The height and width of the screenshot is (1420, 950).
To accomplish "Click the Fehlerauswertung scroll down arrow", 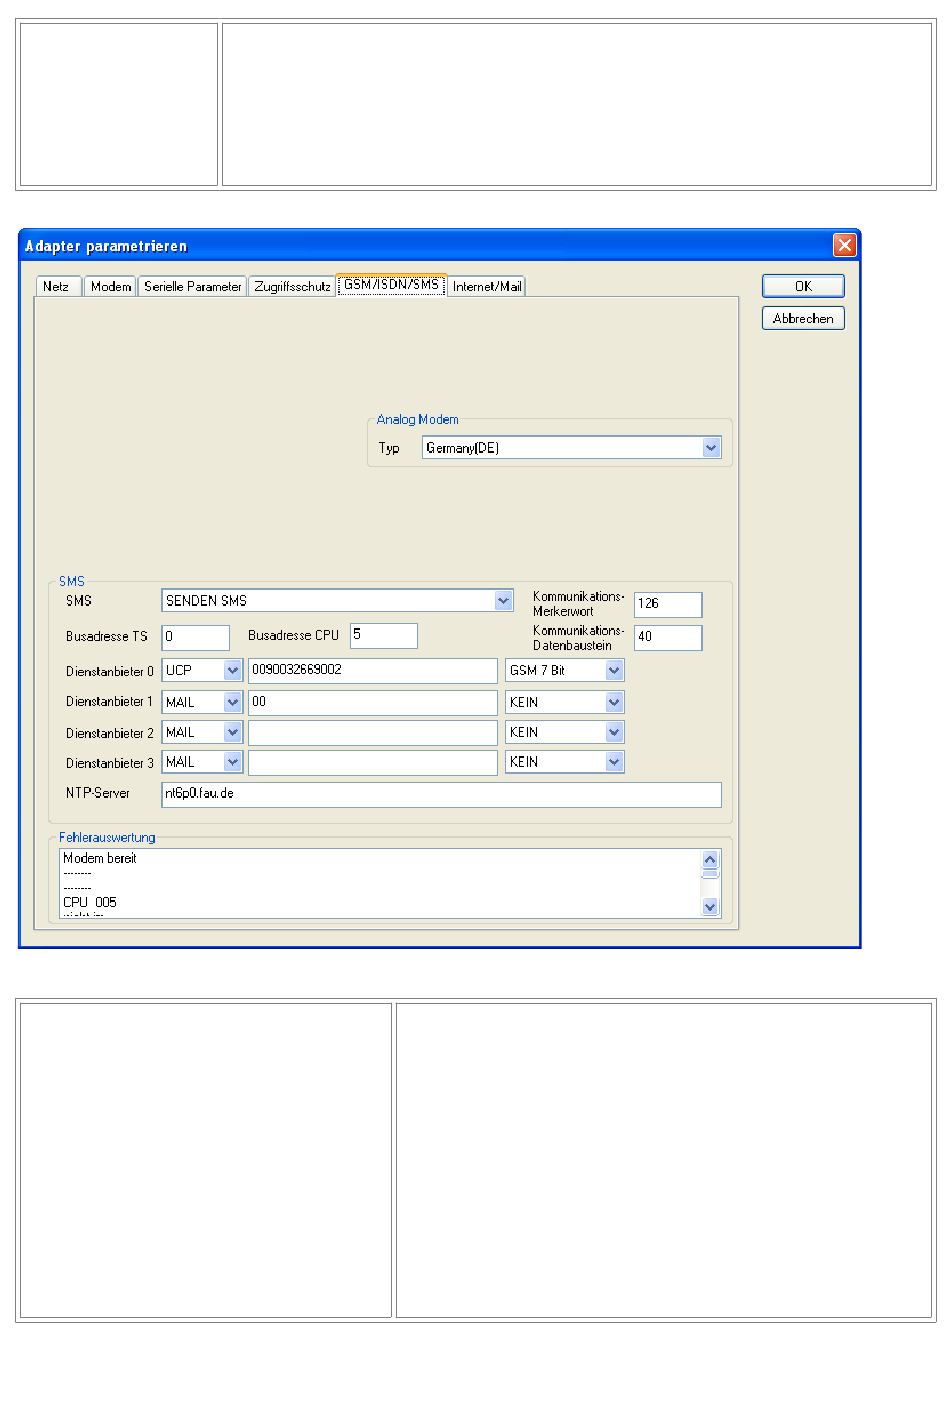I will (710, 906).
